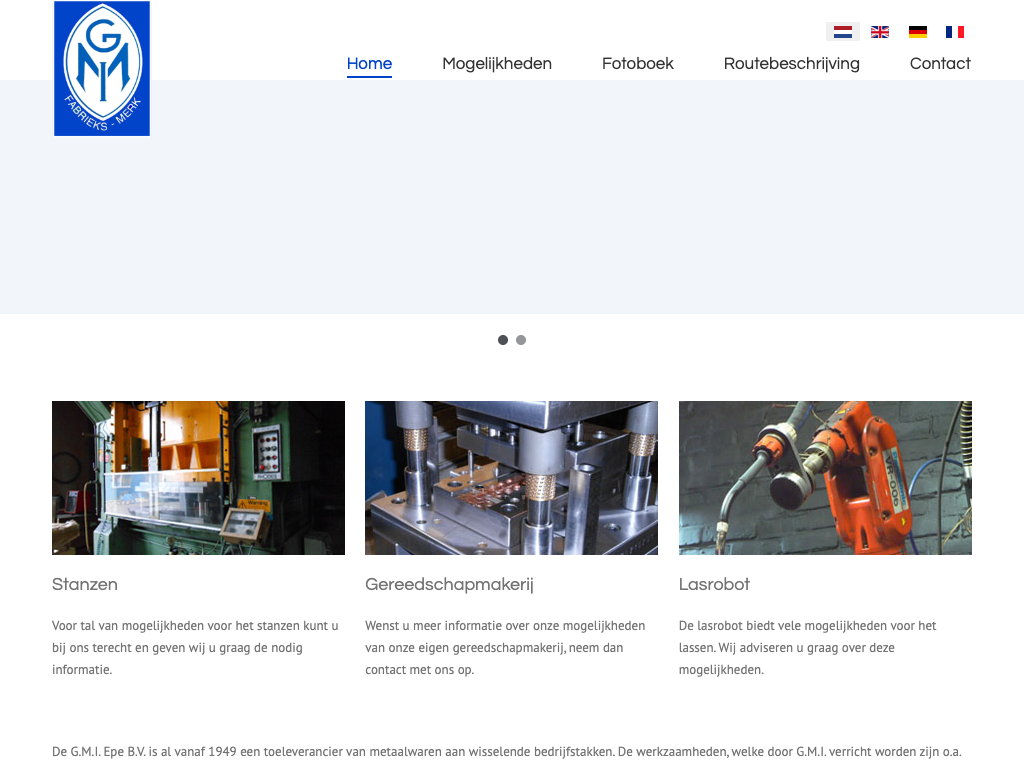This screenshot has height=768, width=1024.
Task: Open the Fotoboek menu item
Action: coord(637,63)
